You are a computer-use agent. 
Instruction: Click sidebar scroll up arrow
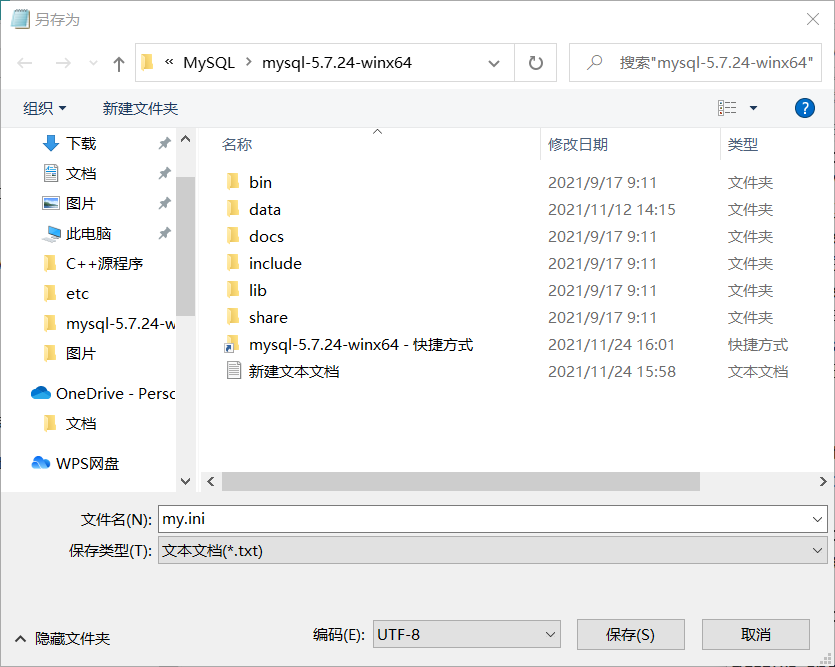[x=185, y=139]
